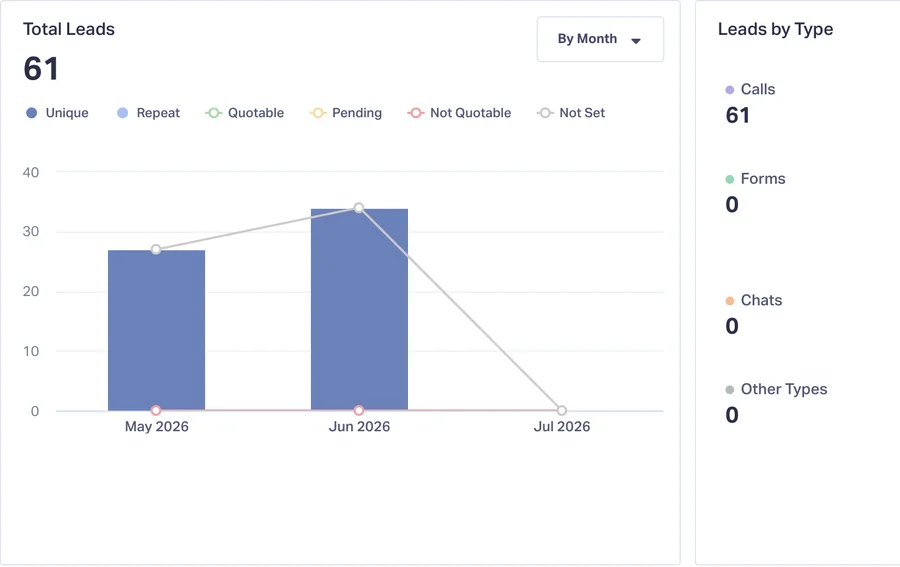This screenshot has height=567, width=900.
Task: Click the 20 y-axis value
Action: [31, 291]
